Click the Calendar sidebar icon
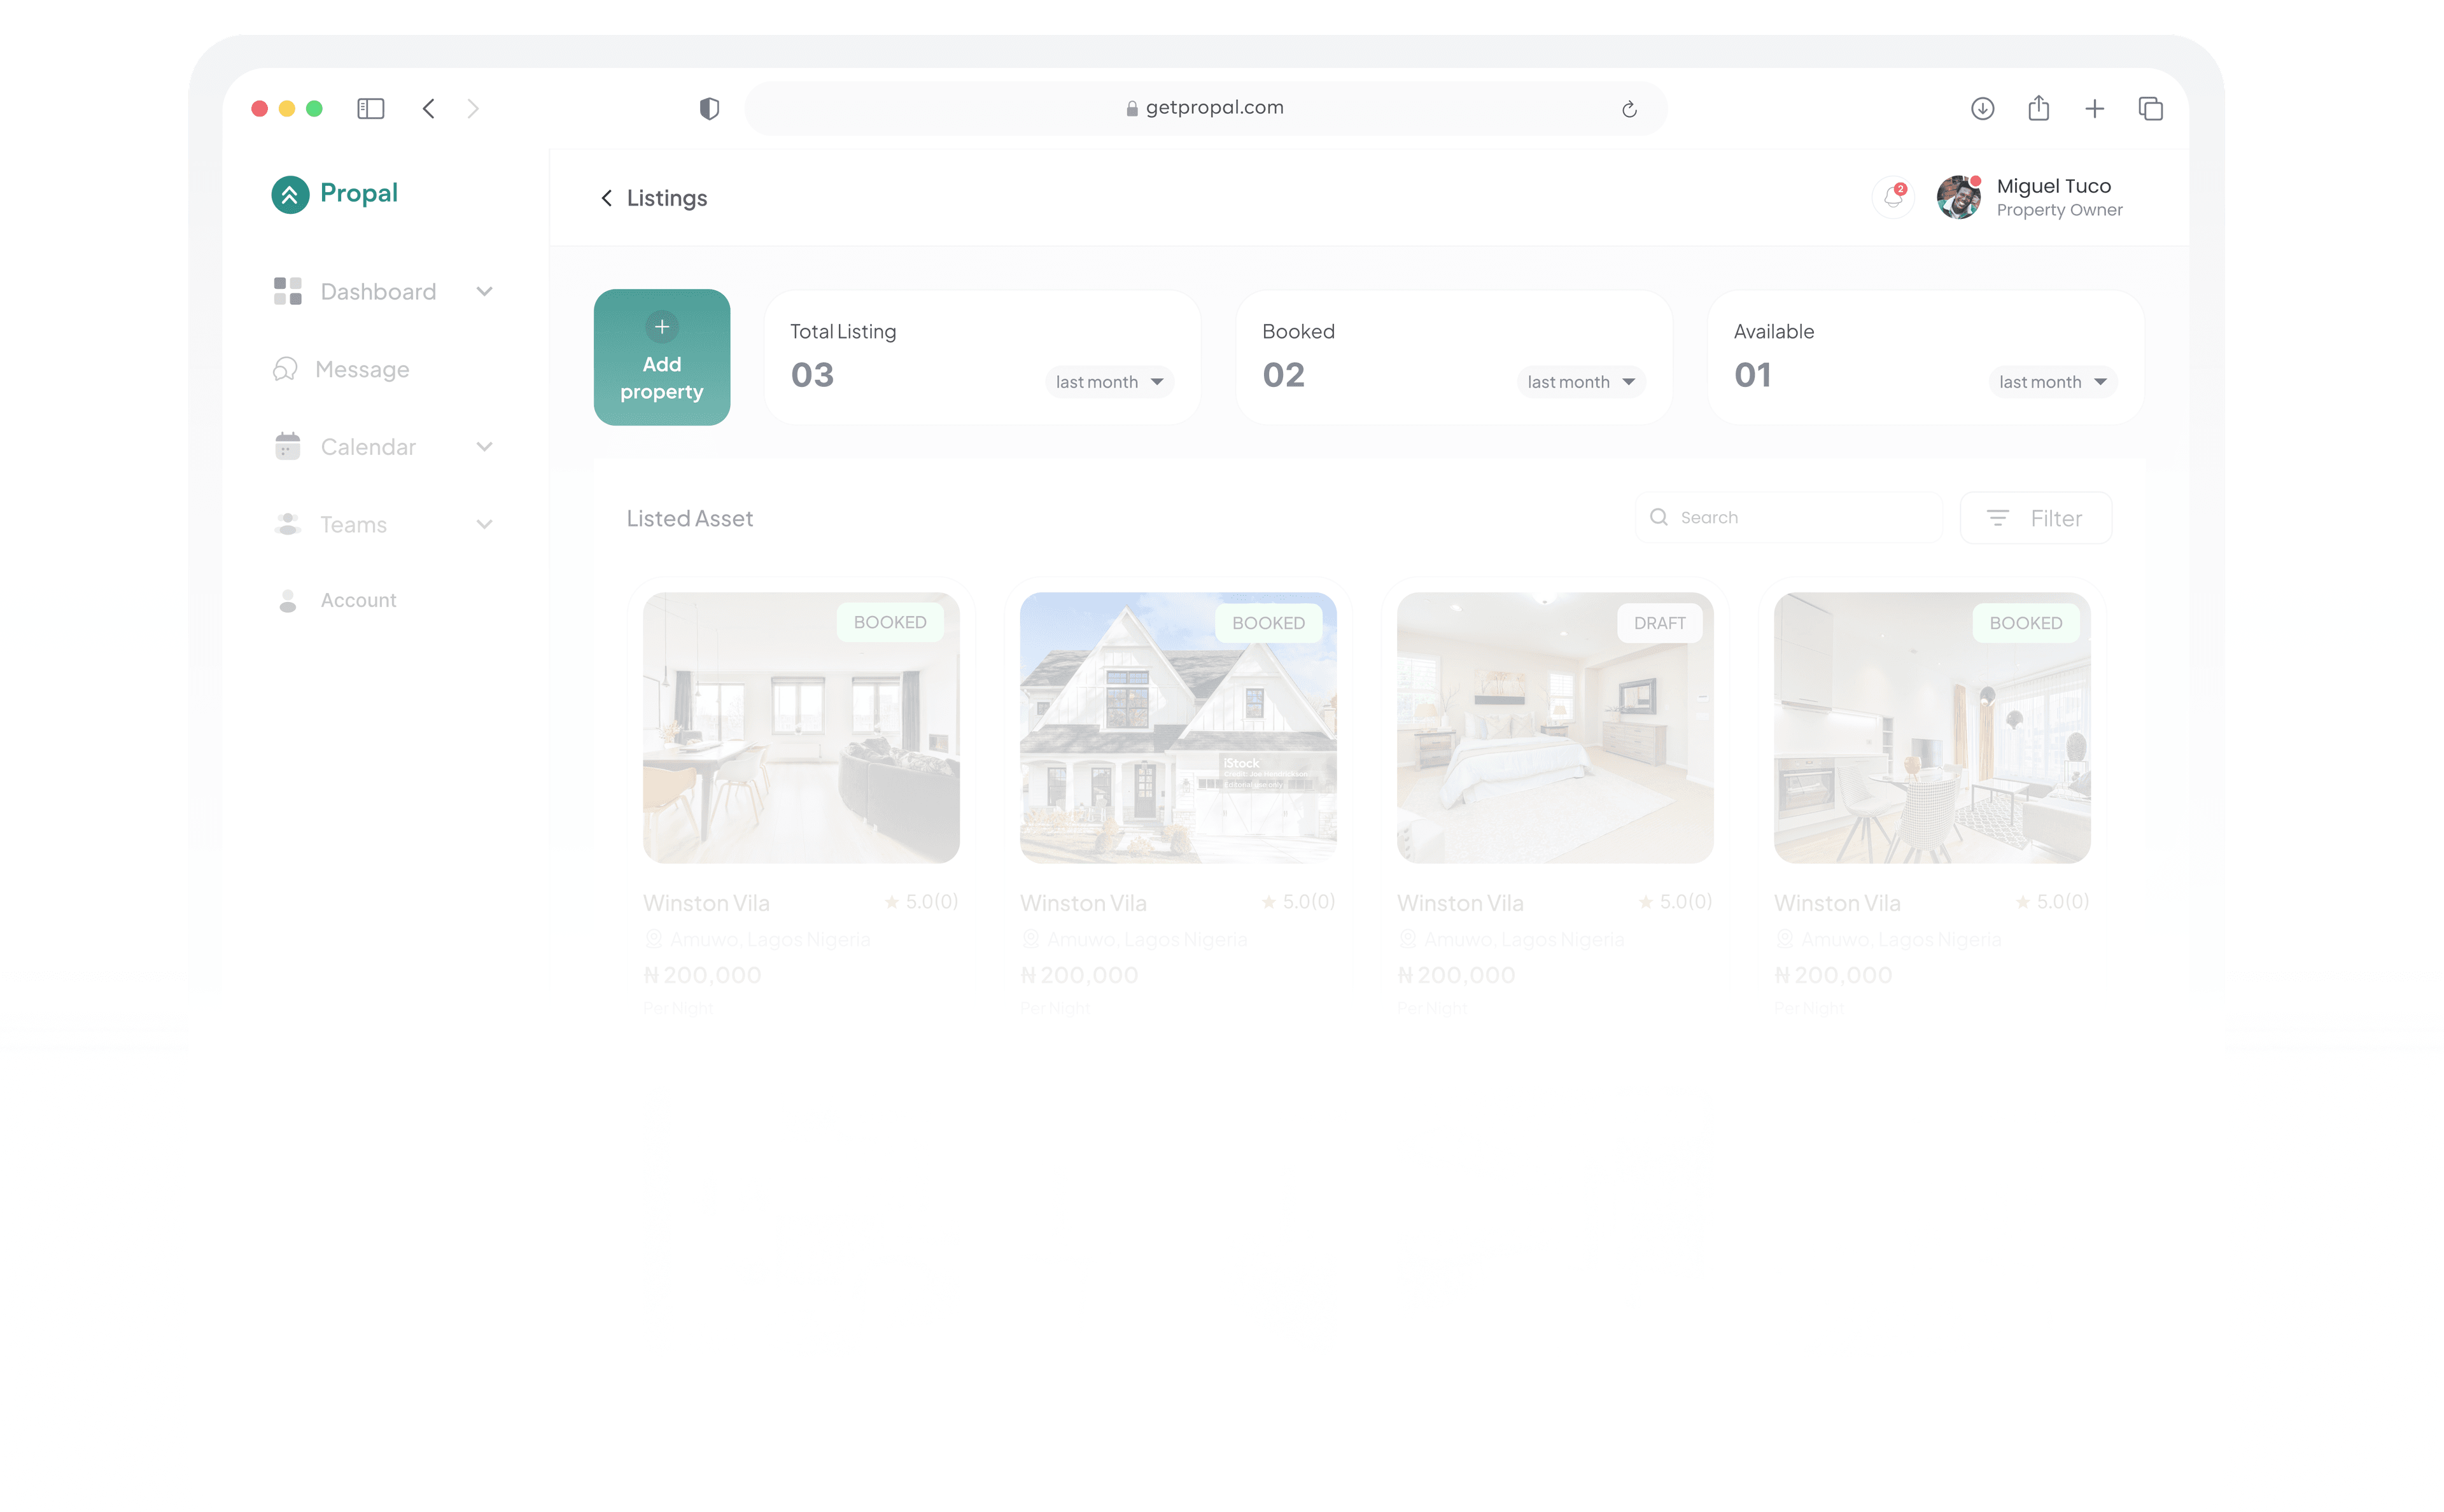 click(x=288, y=446)
